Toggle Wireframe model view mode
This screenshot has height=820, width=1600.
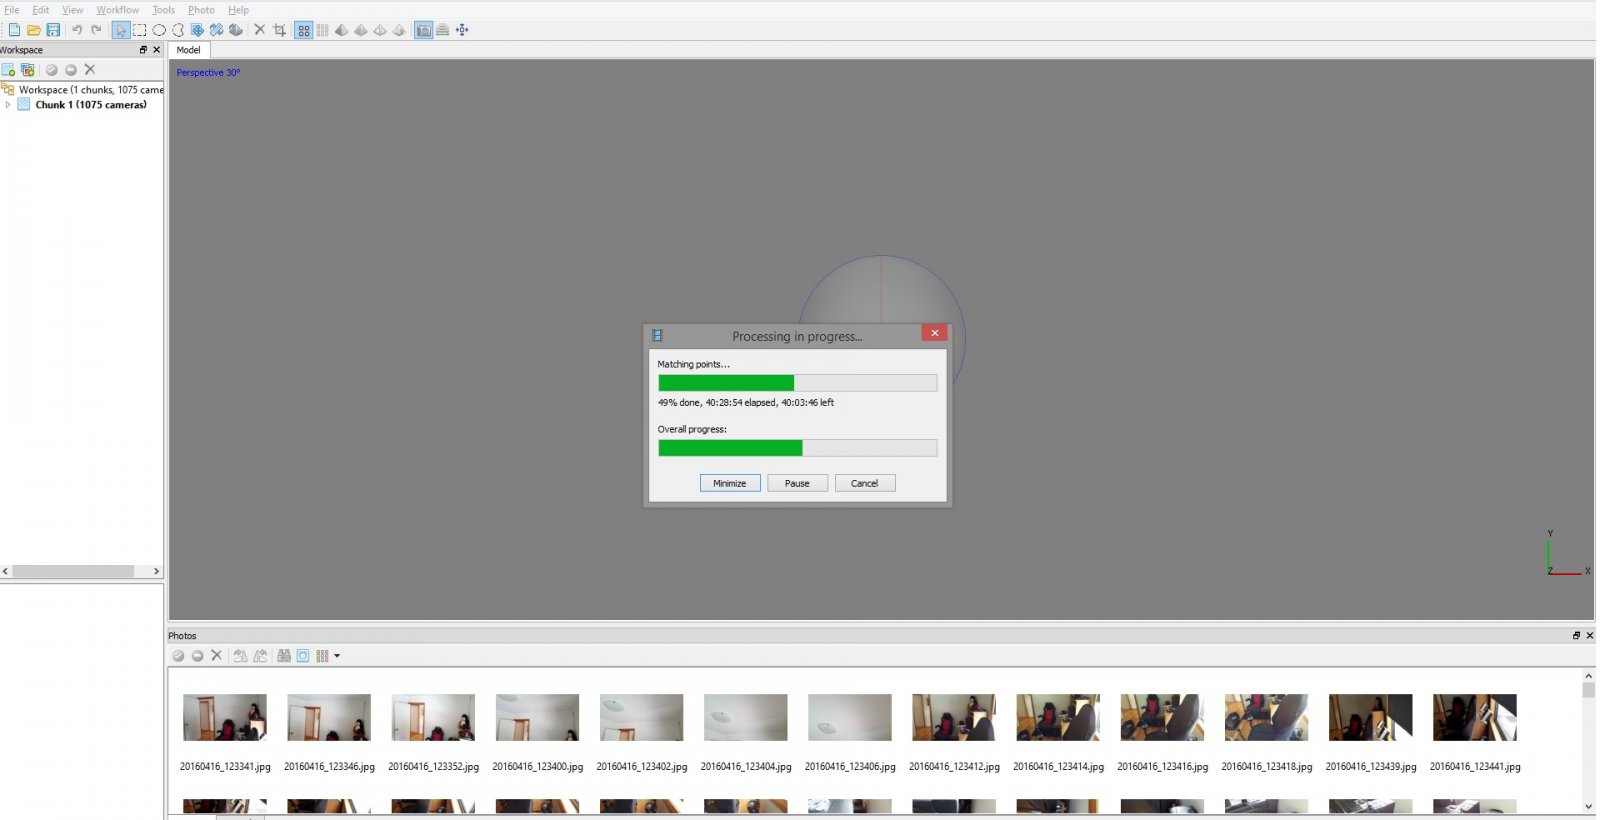coord(380,30)
